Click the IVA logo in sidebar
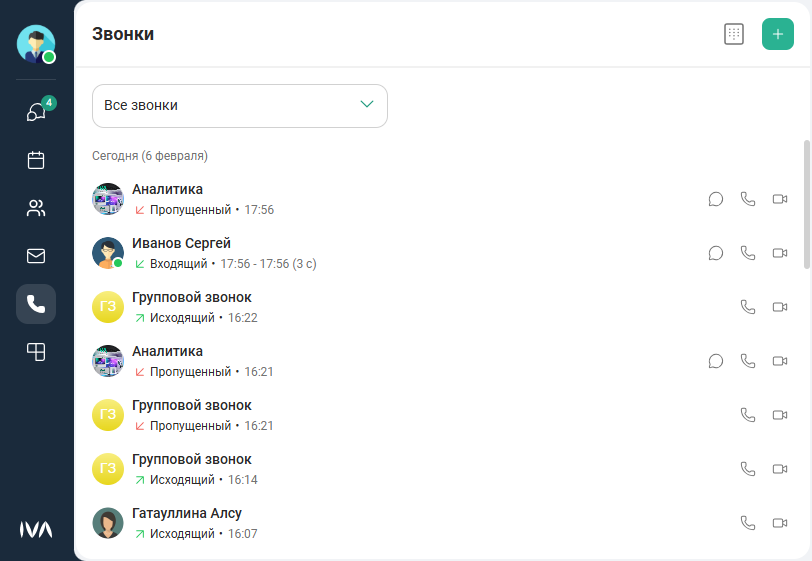 36,529
